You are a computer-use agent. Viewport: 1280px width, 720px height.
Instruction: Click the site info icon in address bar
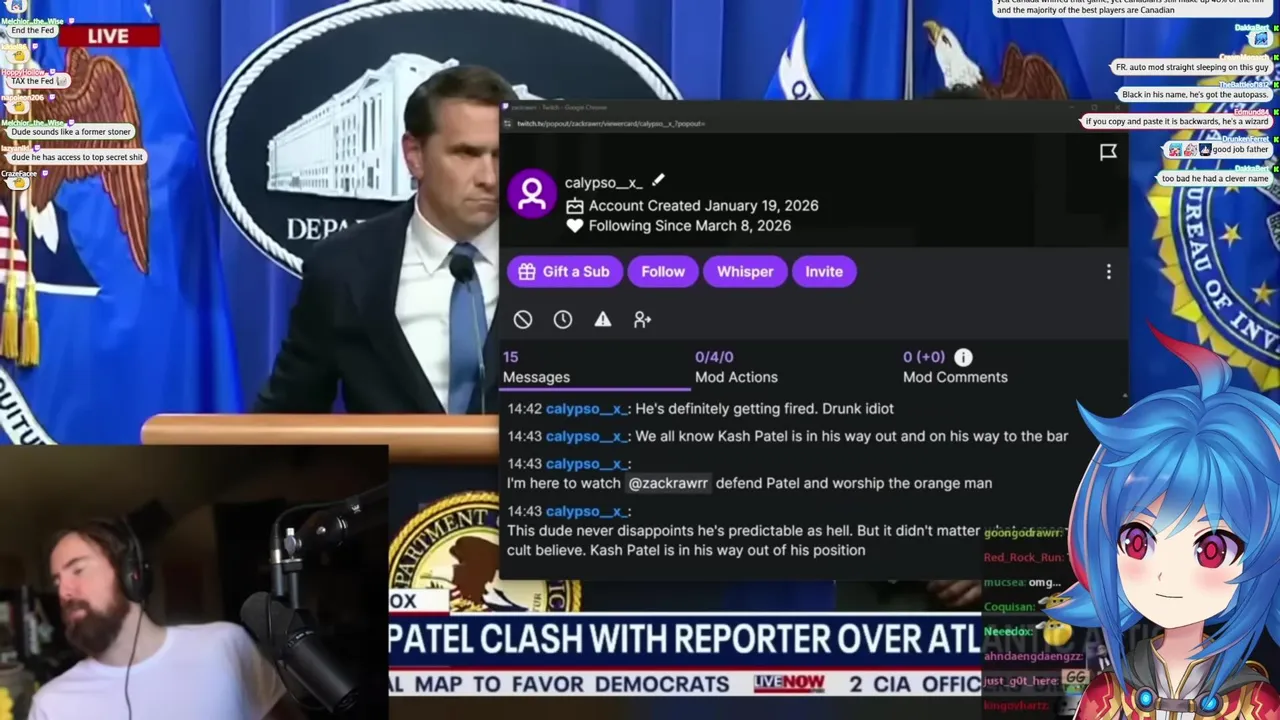click(508, 123)
